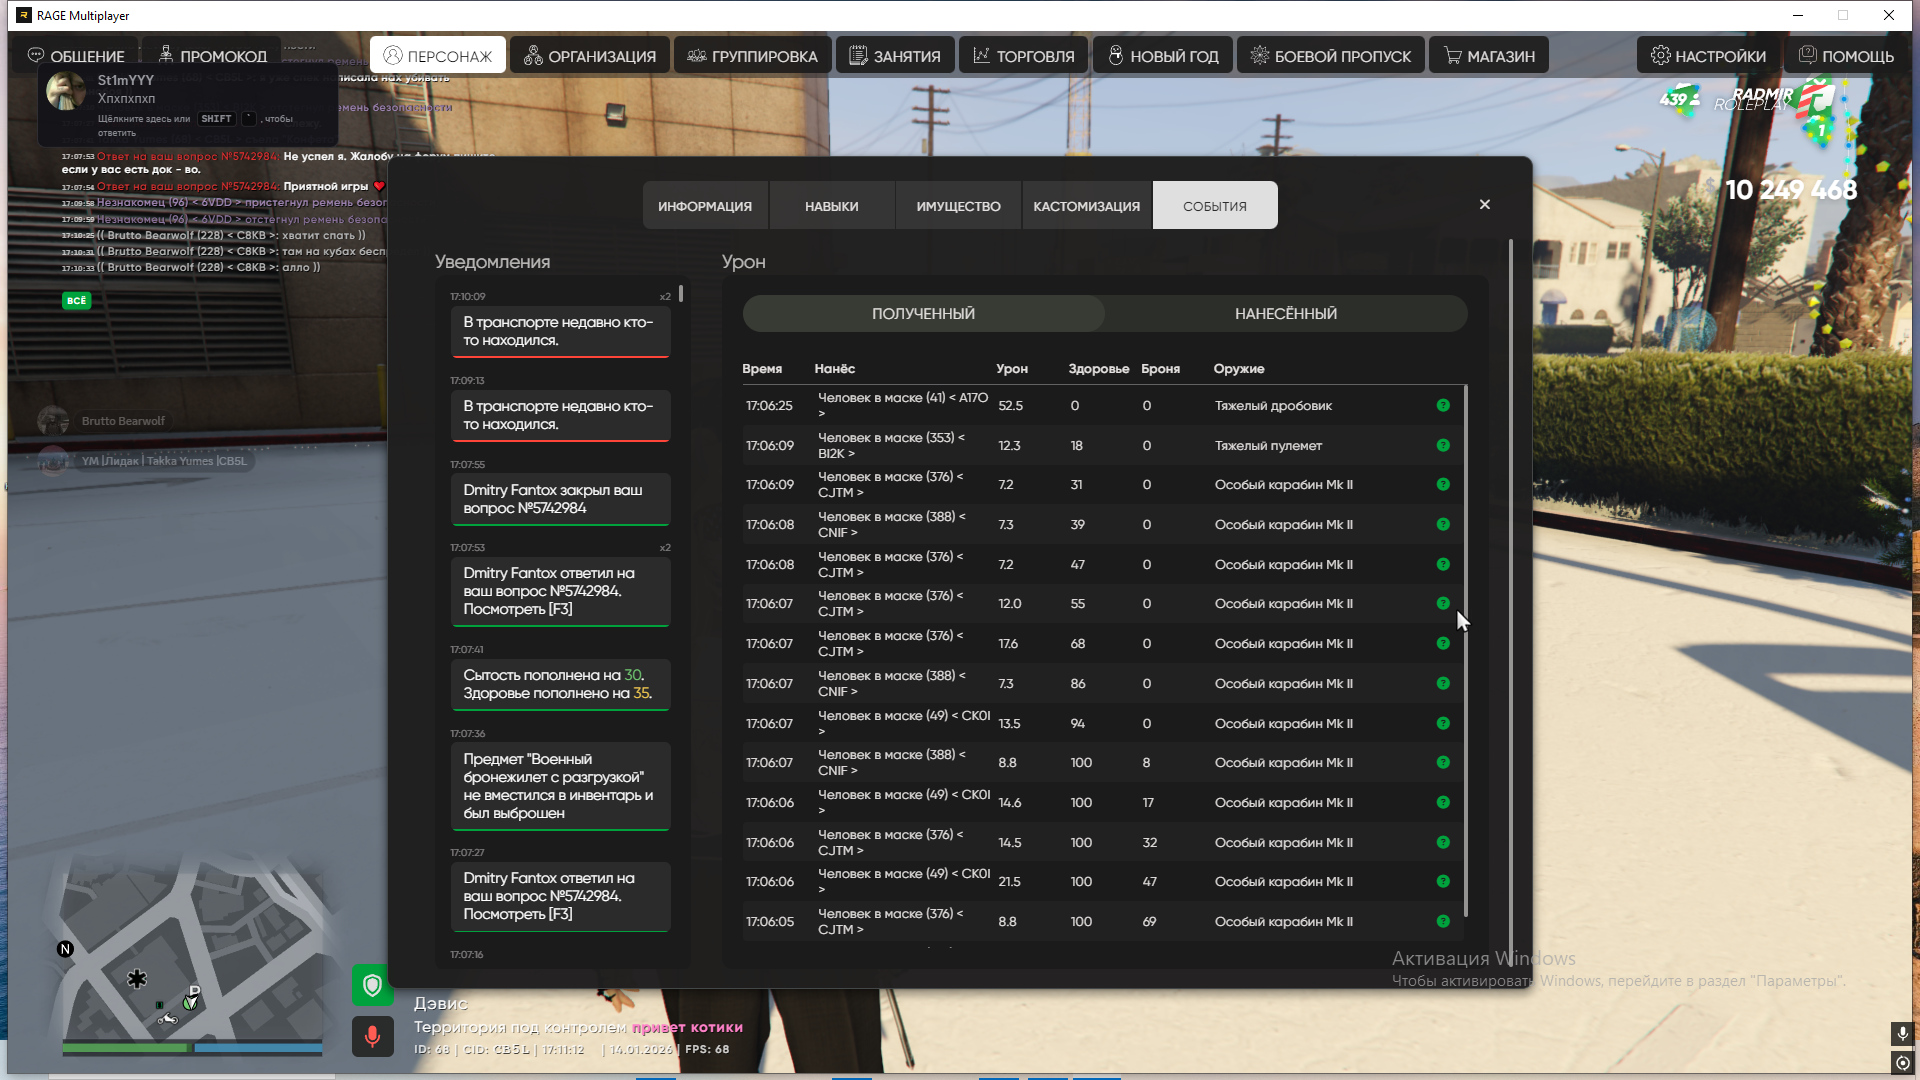Click the red microphone icon
1920x1080 pixels.
[372, 1036]
